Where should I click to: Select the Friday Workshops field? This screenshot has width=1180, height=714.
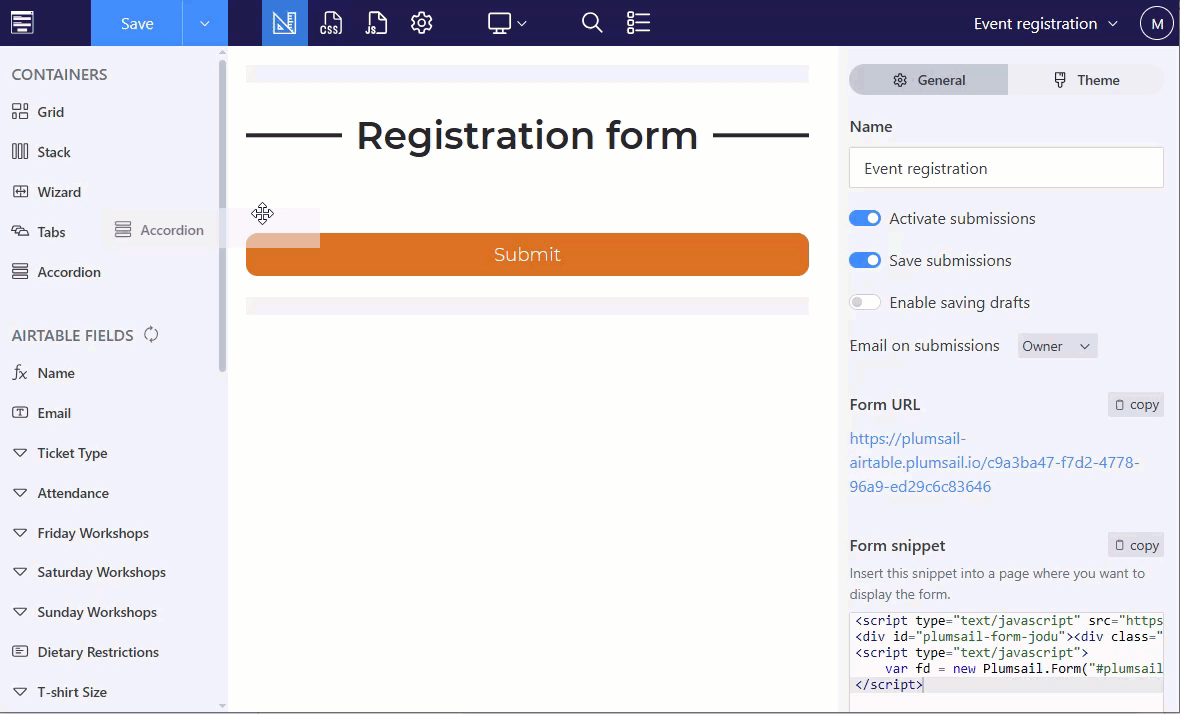click(81, 533)
